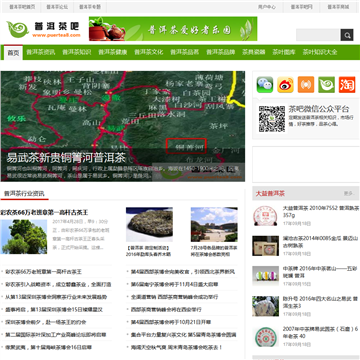The height and width of the screenshot is (360, 360).
Task: Click the tea cake article thumbnail
Action: (149, 224)
